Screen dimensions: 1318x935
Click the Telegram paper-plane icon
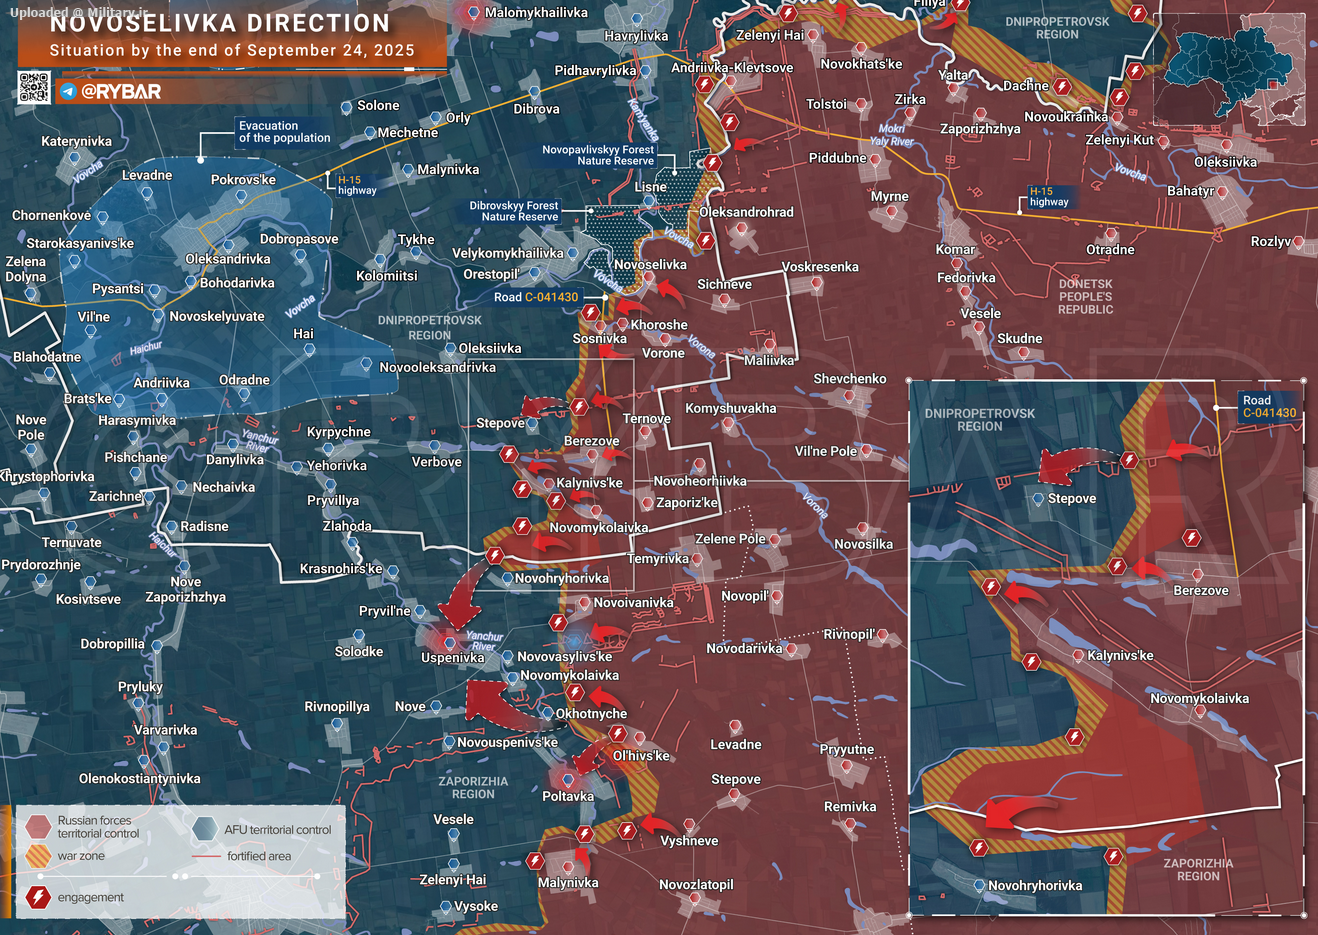pyautogui.click(x=68, y=92)
